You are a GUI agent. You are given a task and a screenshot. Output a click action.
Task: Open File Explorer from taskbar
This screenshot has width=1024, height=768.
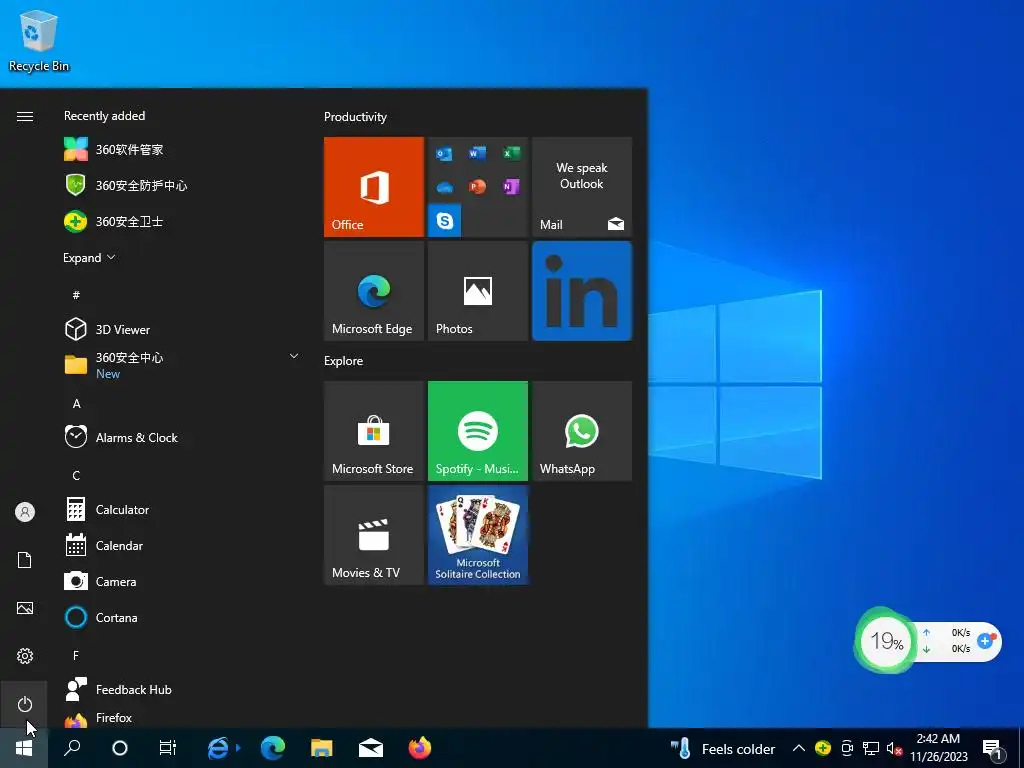pyautogui.click(x=321, y=748)
